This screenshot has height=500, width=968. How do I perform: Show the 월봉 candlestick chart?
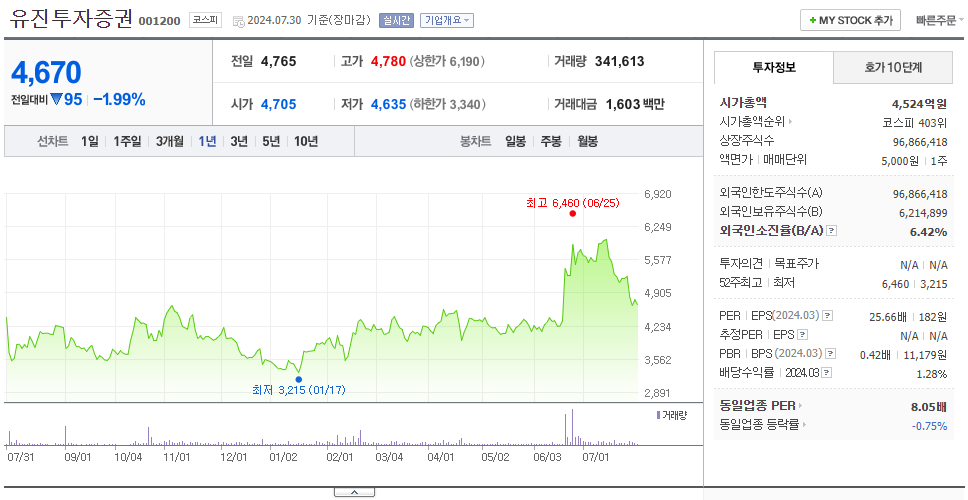(588, 141)
